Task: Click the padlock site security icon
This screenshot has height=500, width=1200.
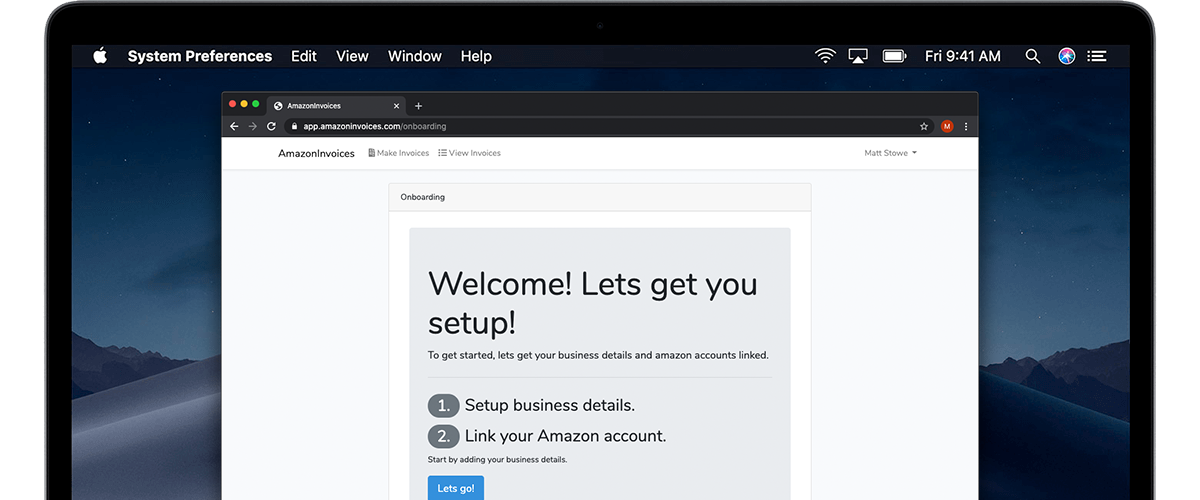Action: pyautogui.click(x=294, y=126)
